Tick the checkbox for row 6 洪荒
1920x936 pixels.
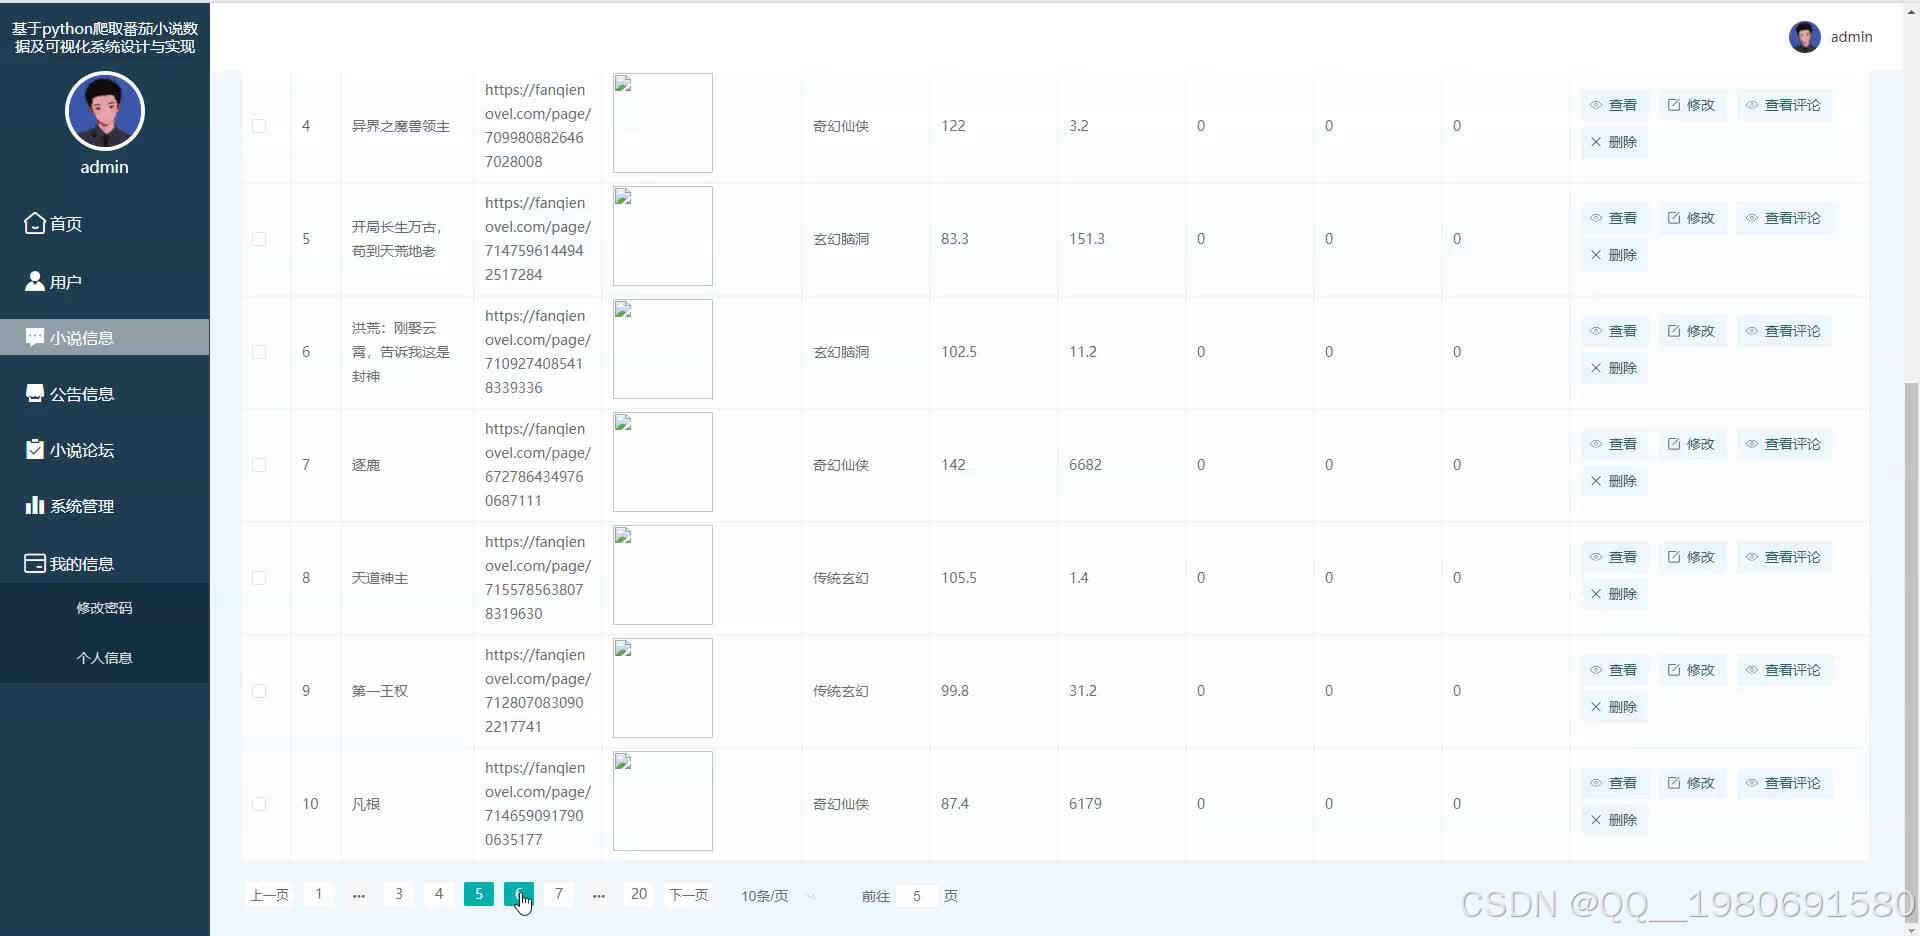[x=259, y=352]
